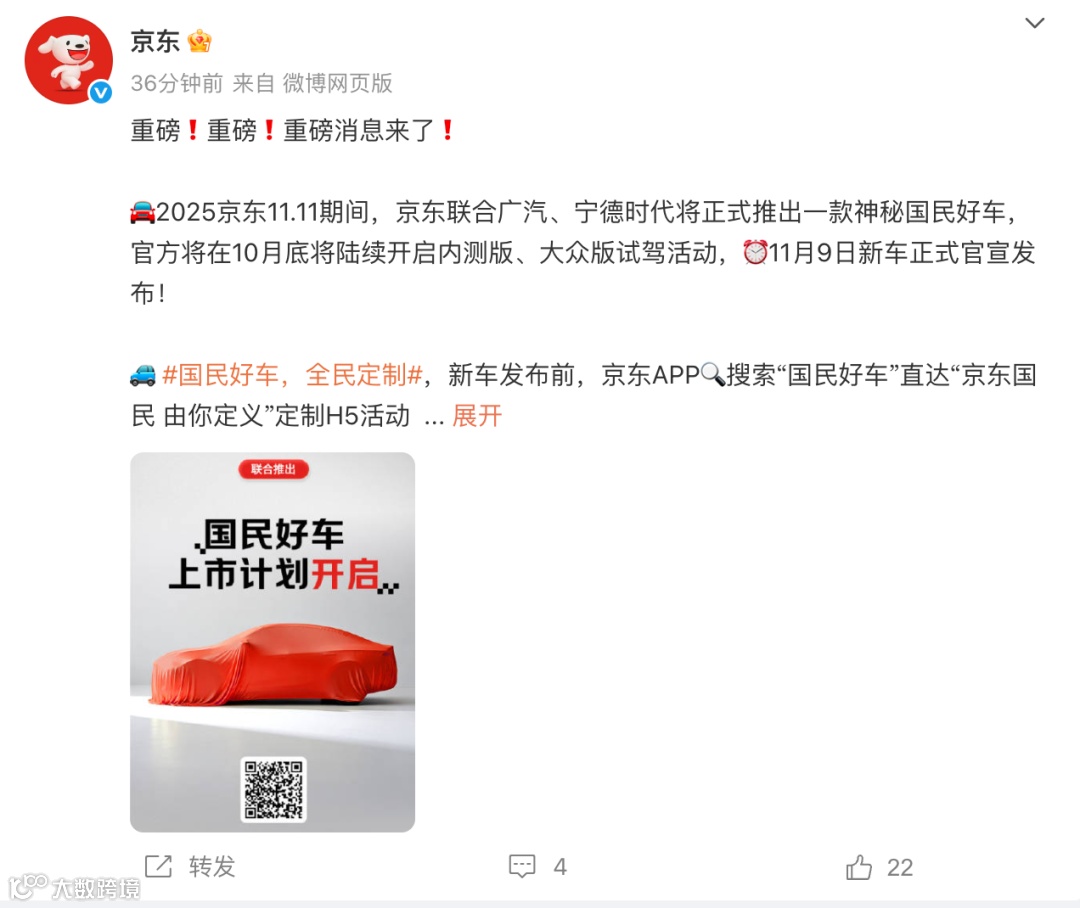The height and width of the screenshot is (908, 1080).
Task: Click the red car emoji icon
Action: tap(143, 212)
